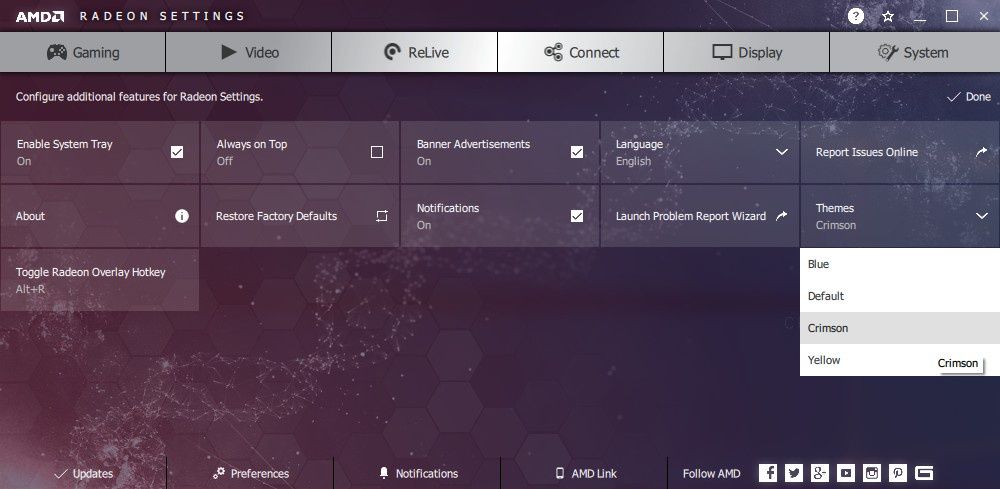The image size is (1000, 489).
Task: Open Updates in bottom bar
Action: pyautogui.click(x=84, y=473)
